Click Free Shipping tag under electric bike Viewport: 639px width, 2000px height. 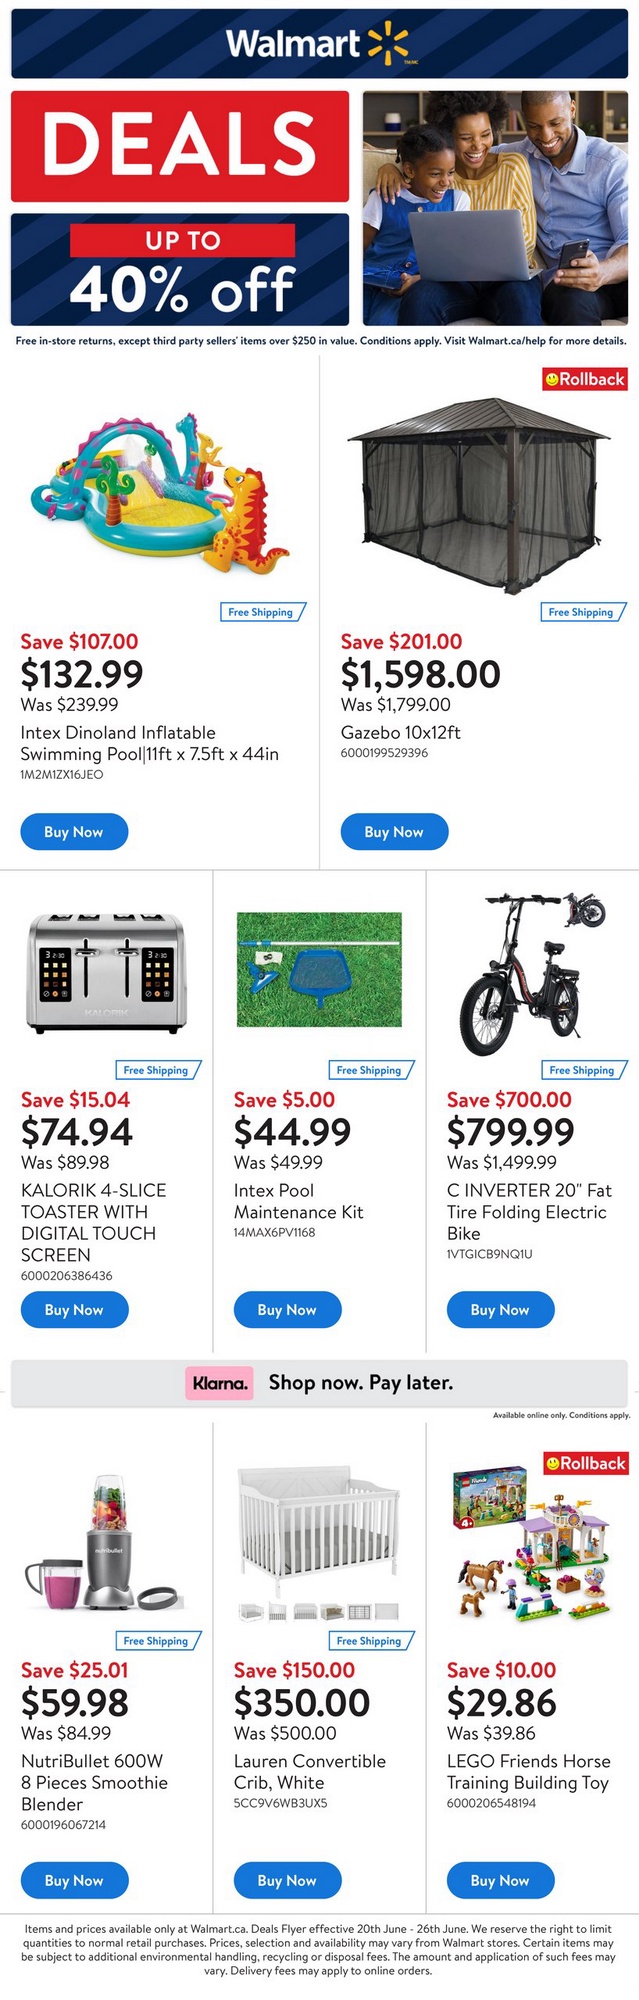pyautogui.click(x=584, y=1070)
